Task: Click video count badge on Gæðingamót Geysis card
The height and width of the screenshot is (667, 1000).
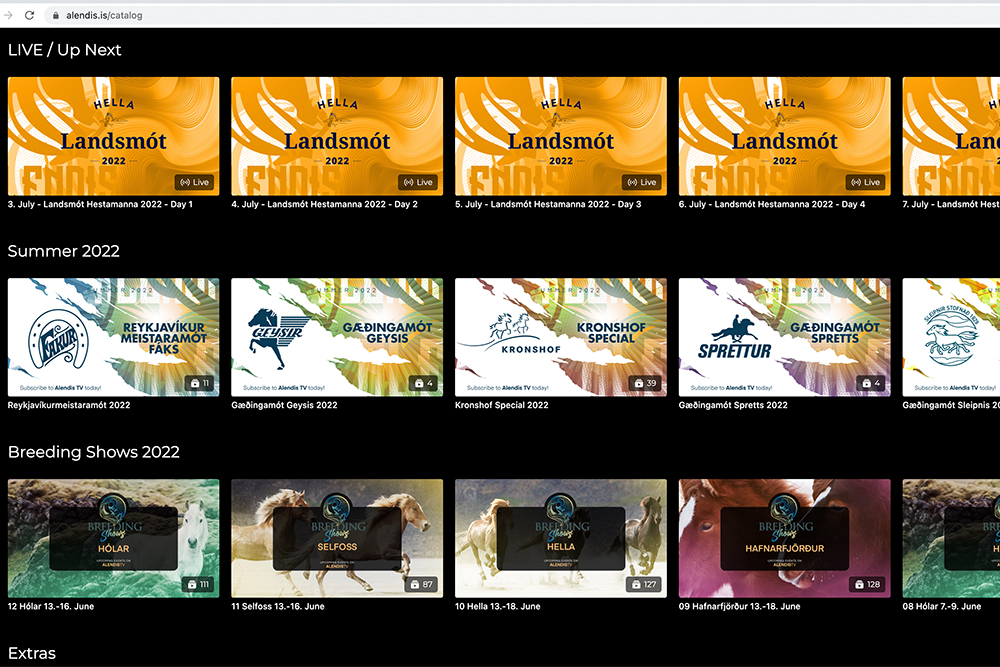Action: pos(424,383)
